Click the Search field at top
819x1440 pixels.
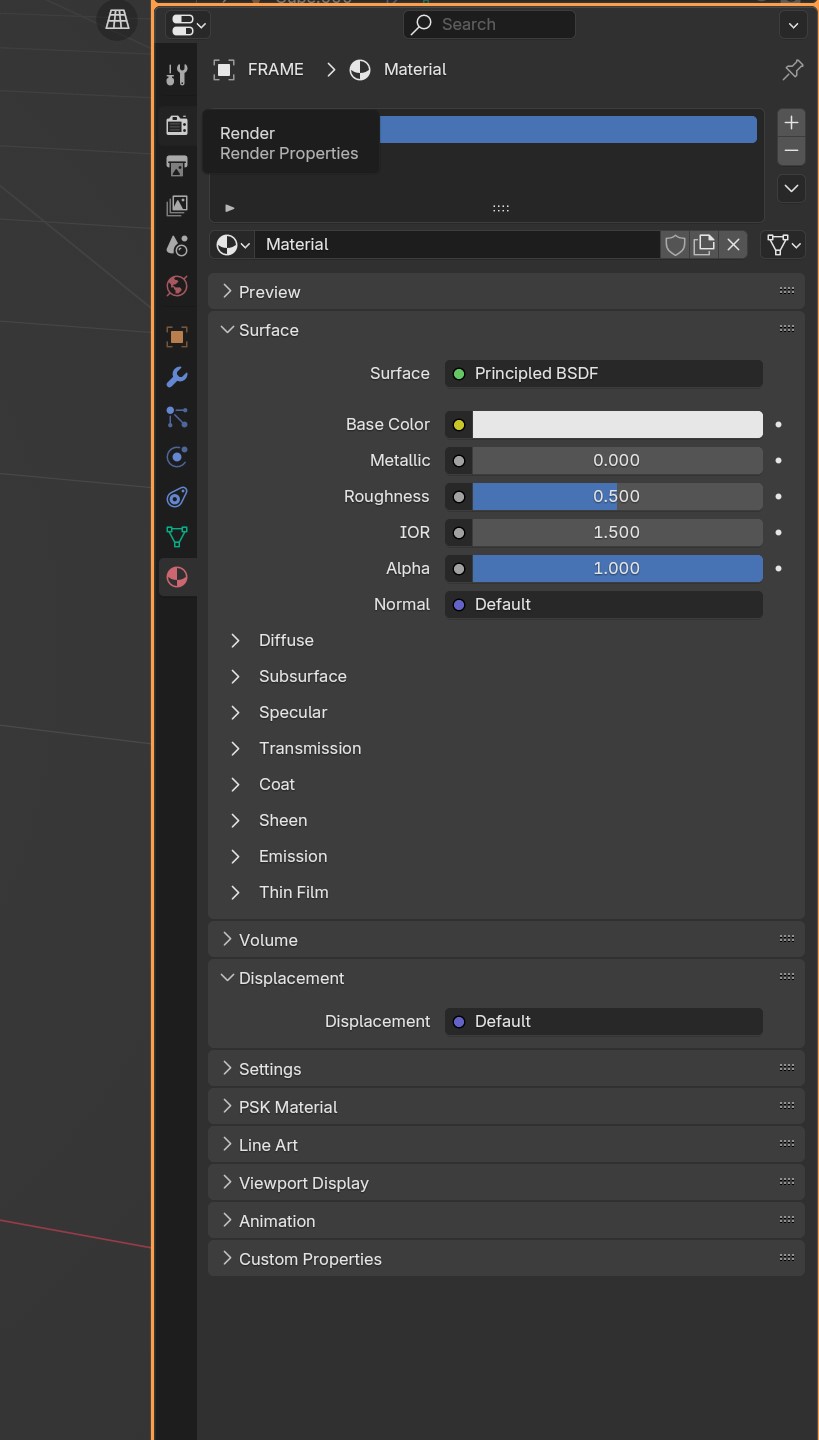coord(489,24)
